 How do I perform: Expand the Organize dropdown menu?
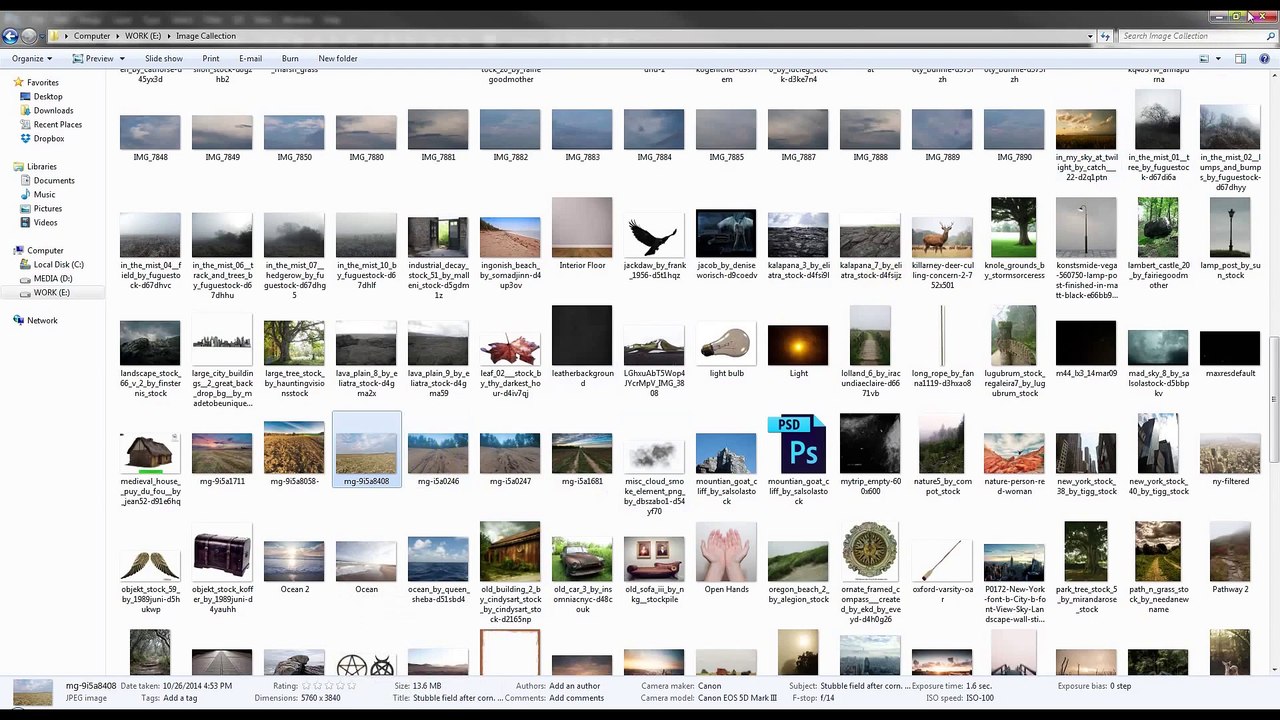[x=31, y=59]
